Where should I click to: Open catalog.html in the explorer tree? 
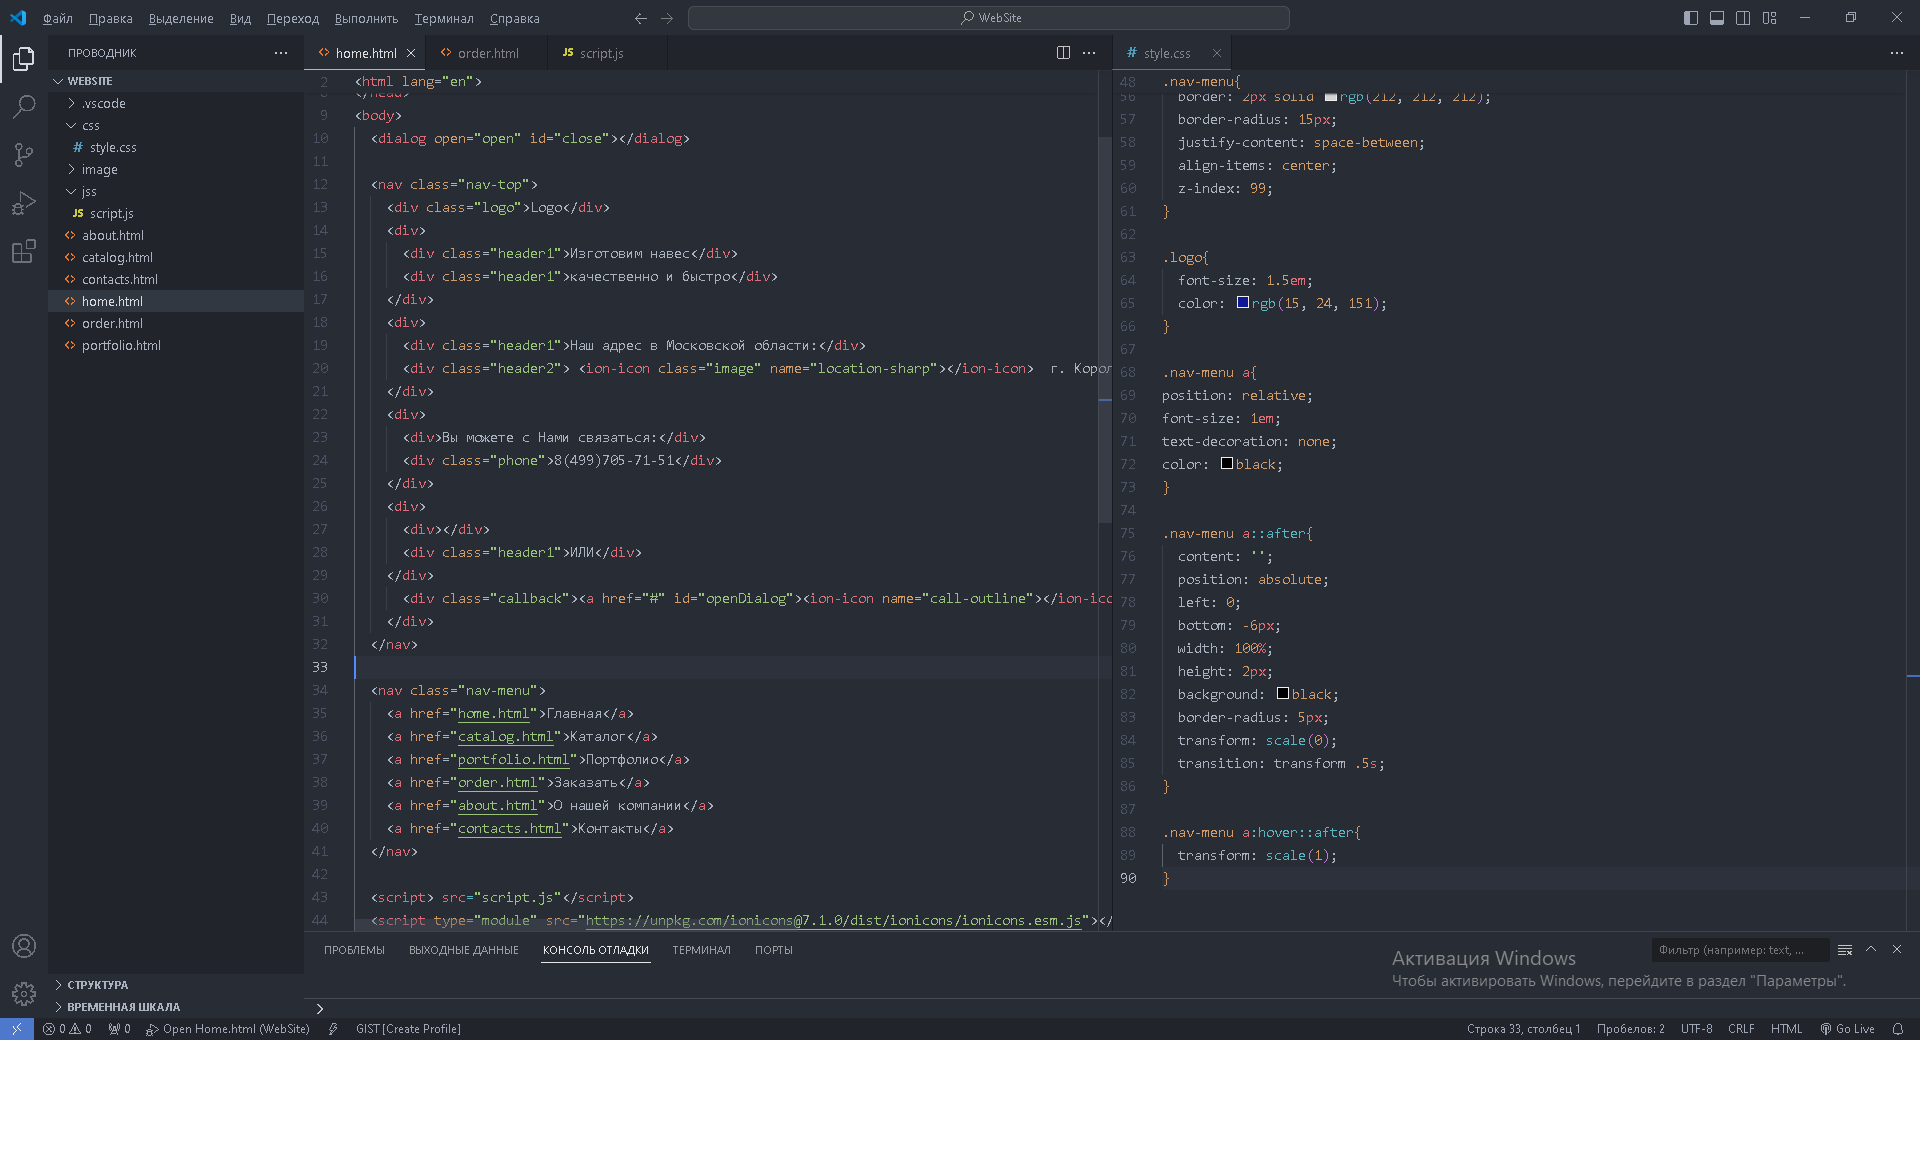coord(176,258)
